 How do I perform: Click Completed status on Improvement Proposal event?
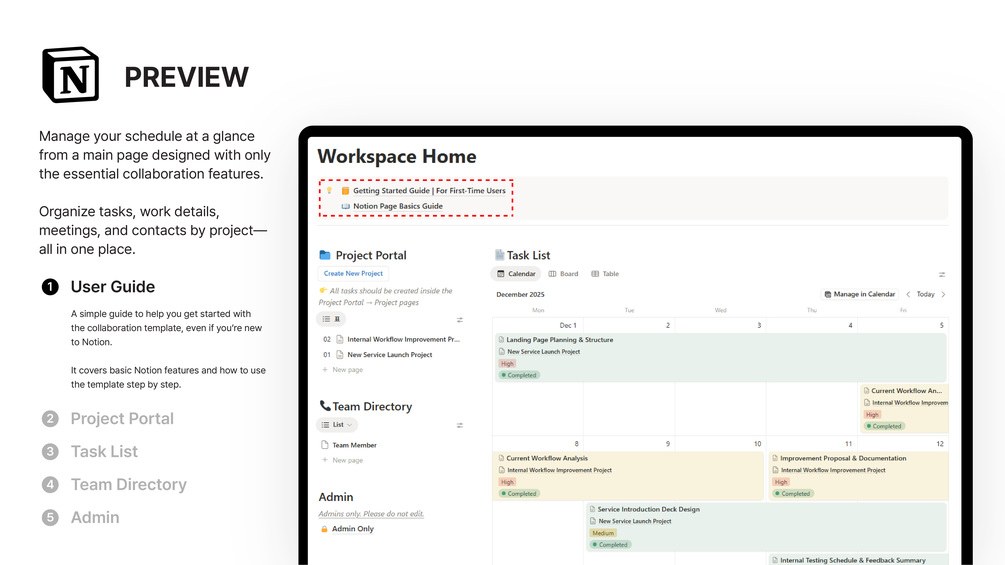792,494
